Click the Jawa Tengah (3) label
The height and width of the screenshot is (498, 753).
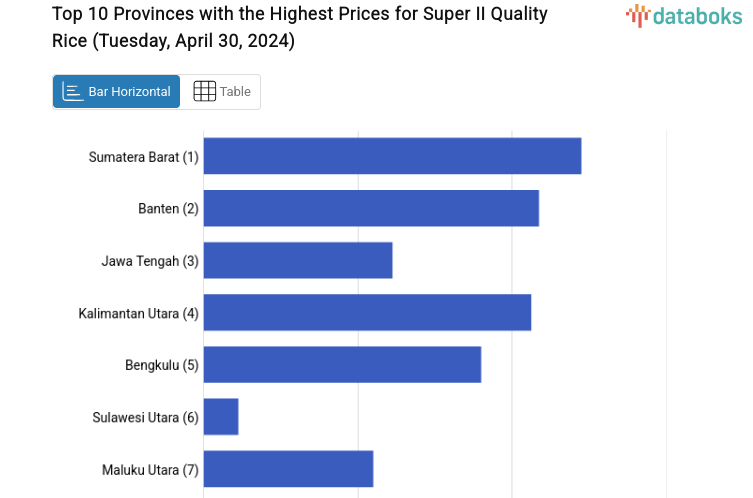point(150,261)
